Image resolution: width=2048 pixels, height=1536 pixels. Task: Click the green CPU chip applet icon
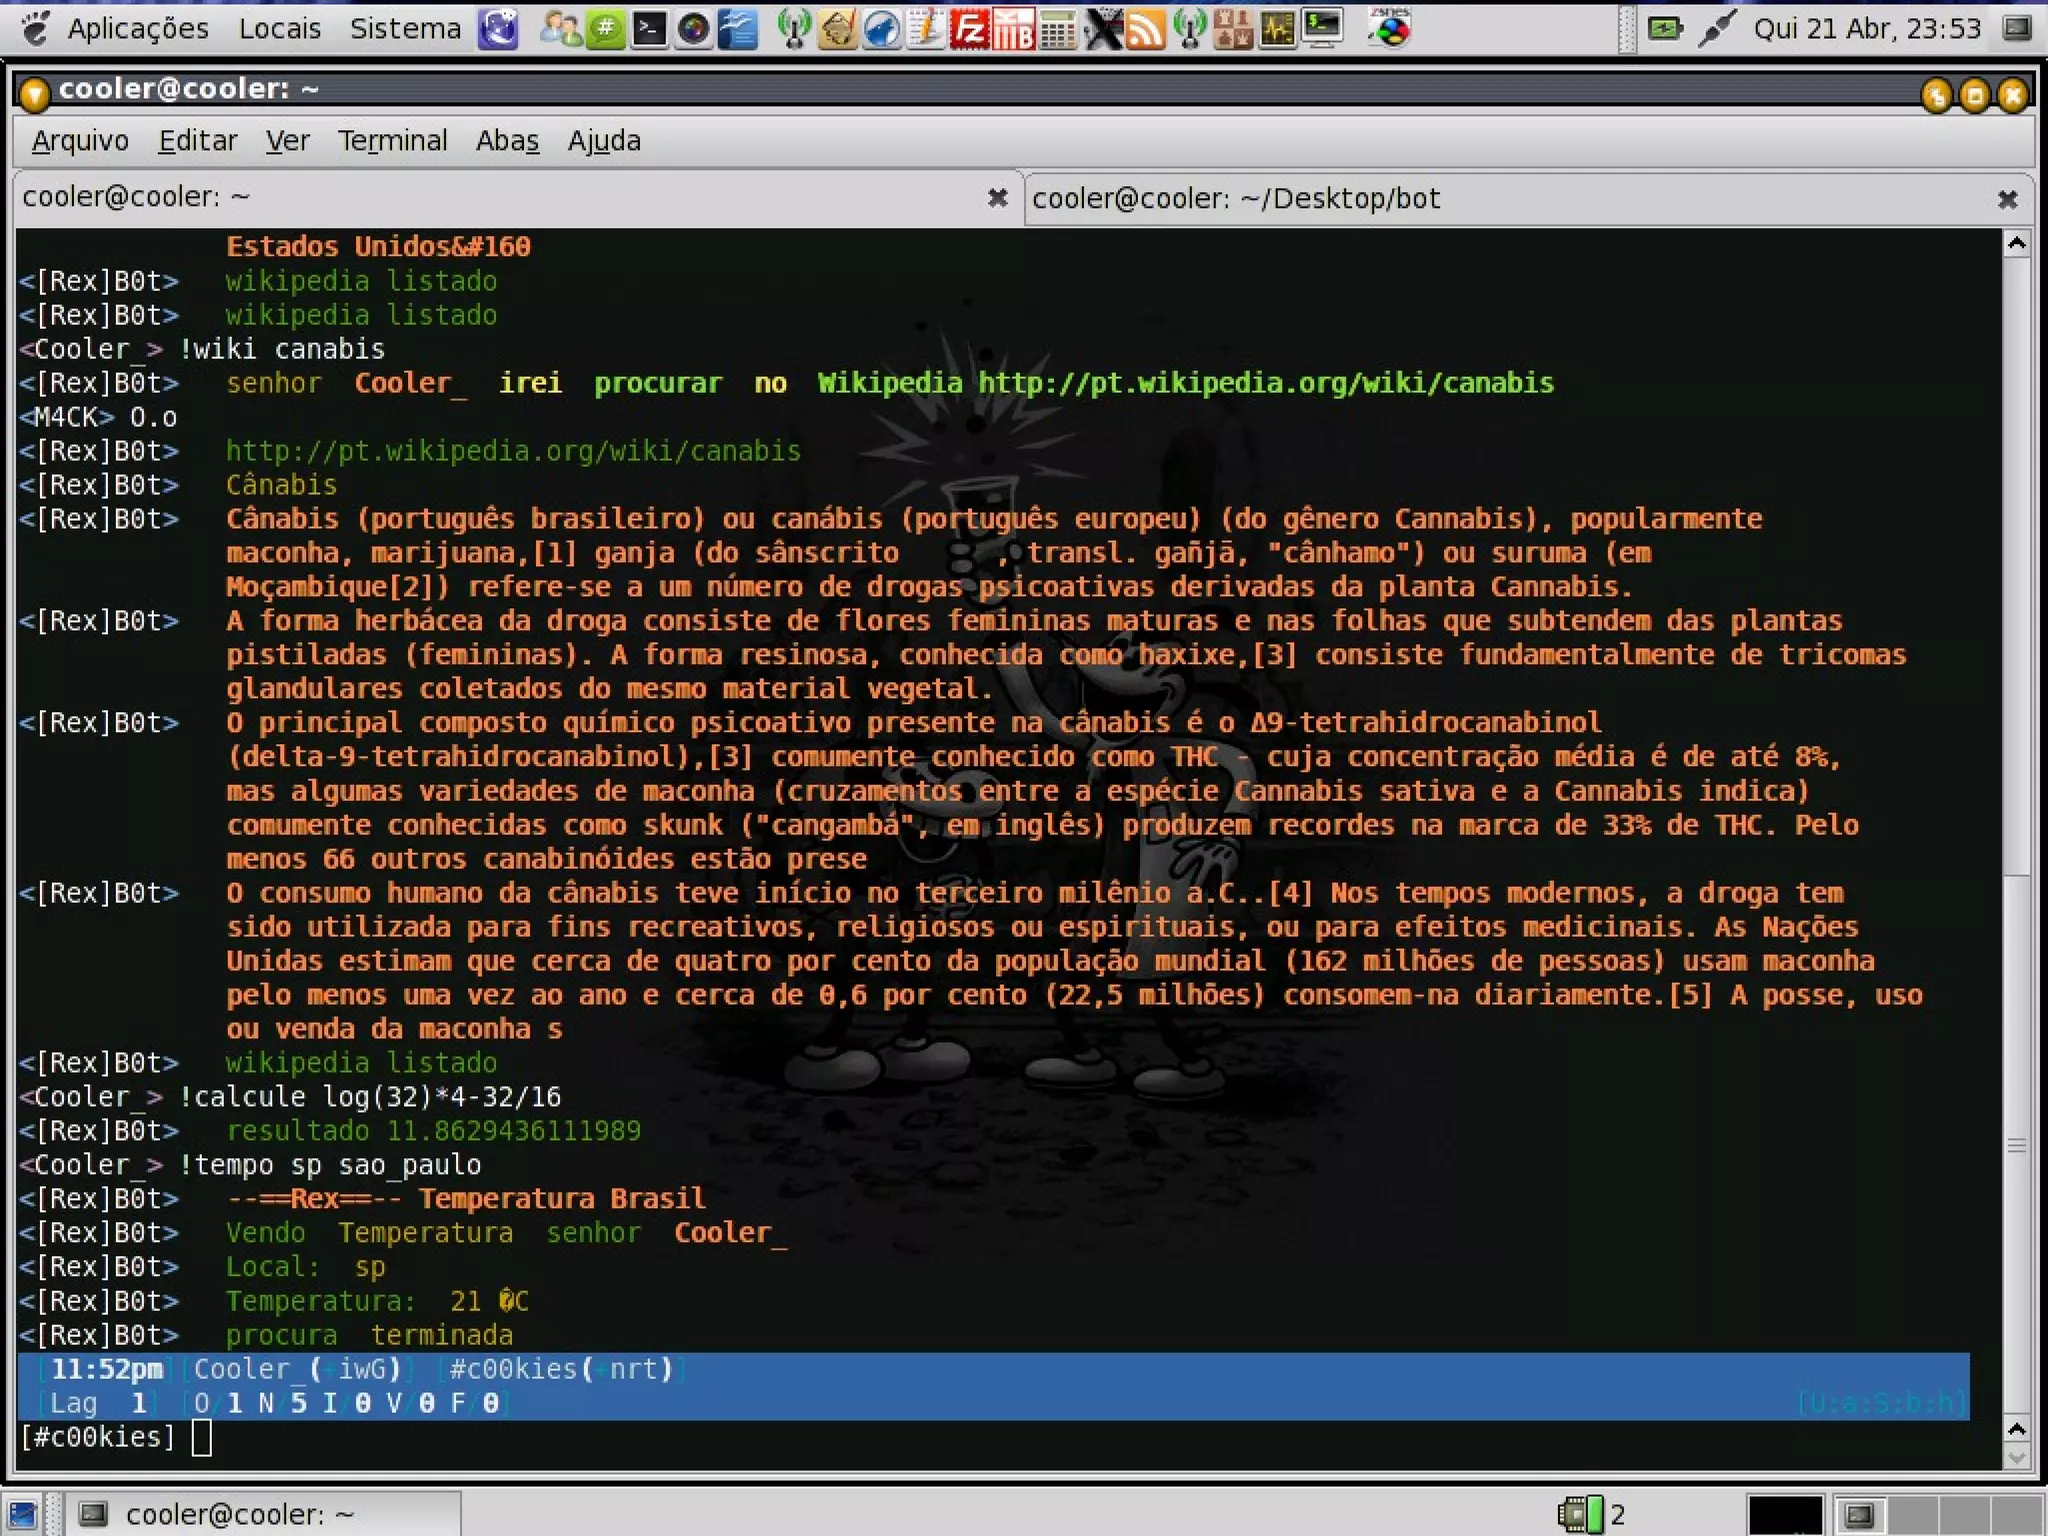1580,1514
